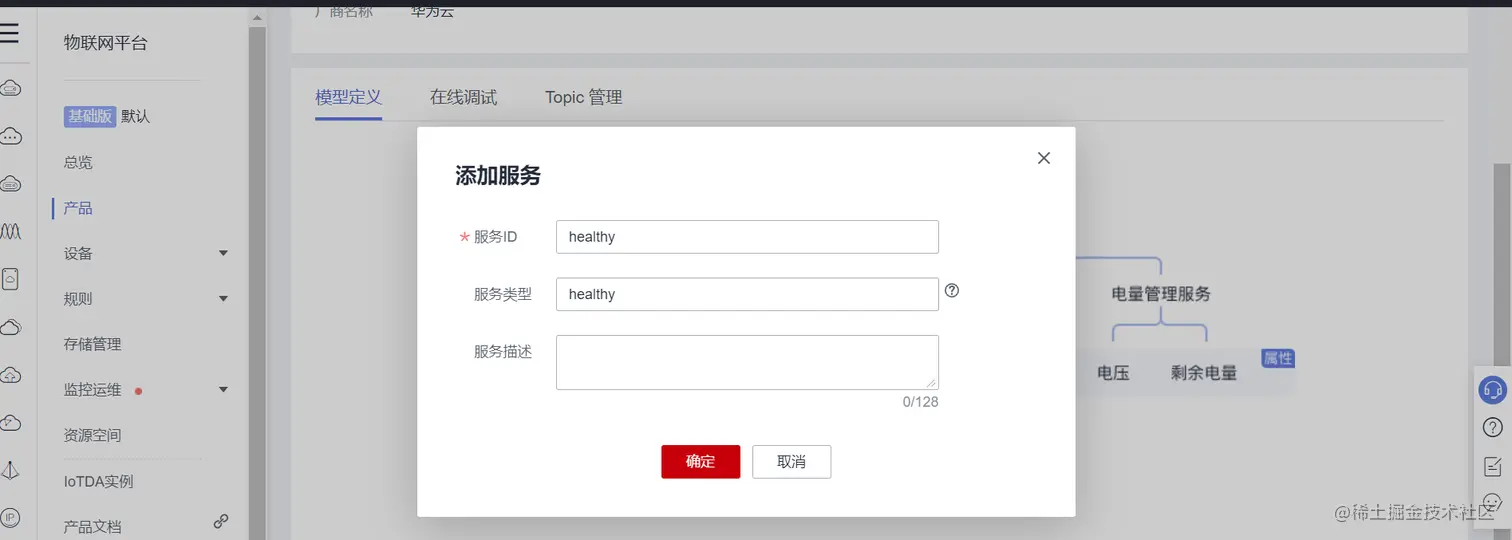The width and height of the screenshot is (1512, 540).
Task: Select 产品 in the sidebar
Action: pos(78,208)
